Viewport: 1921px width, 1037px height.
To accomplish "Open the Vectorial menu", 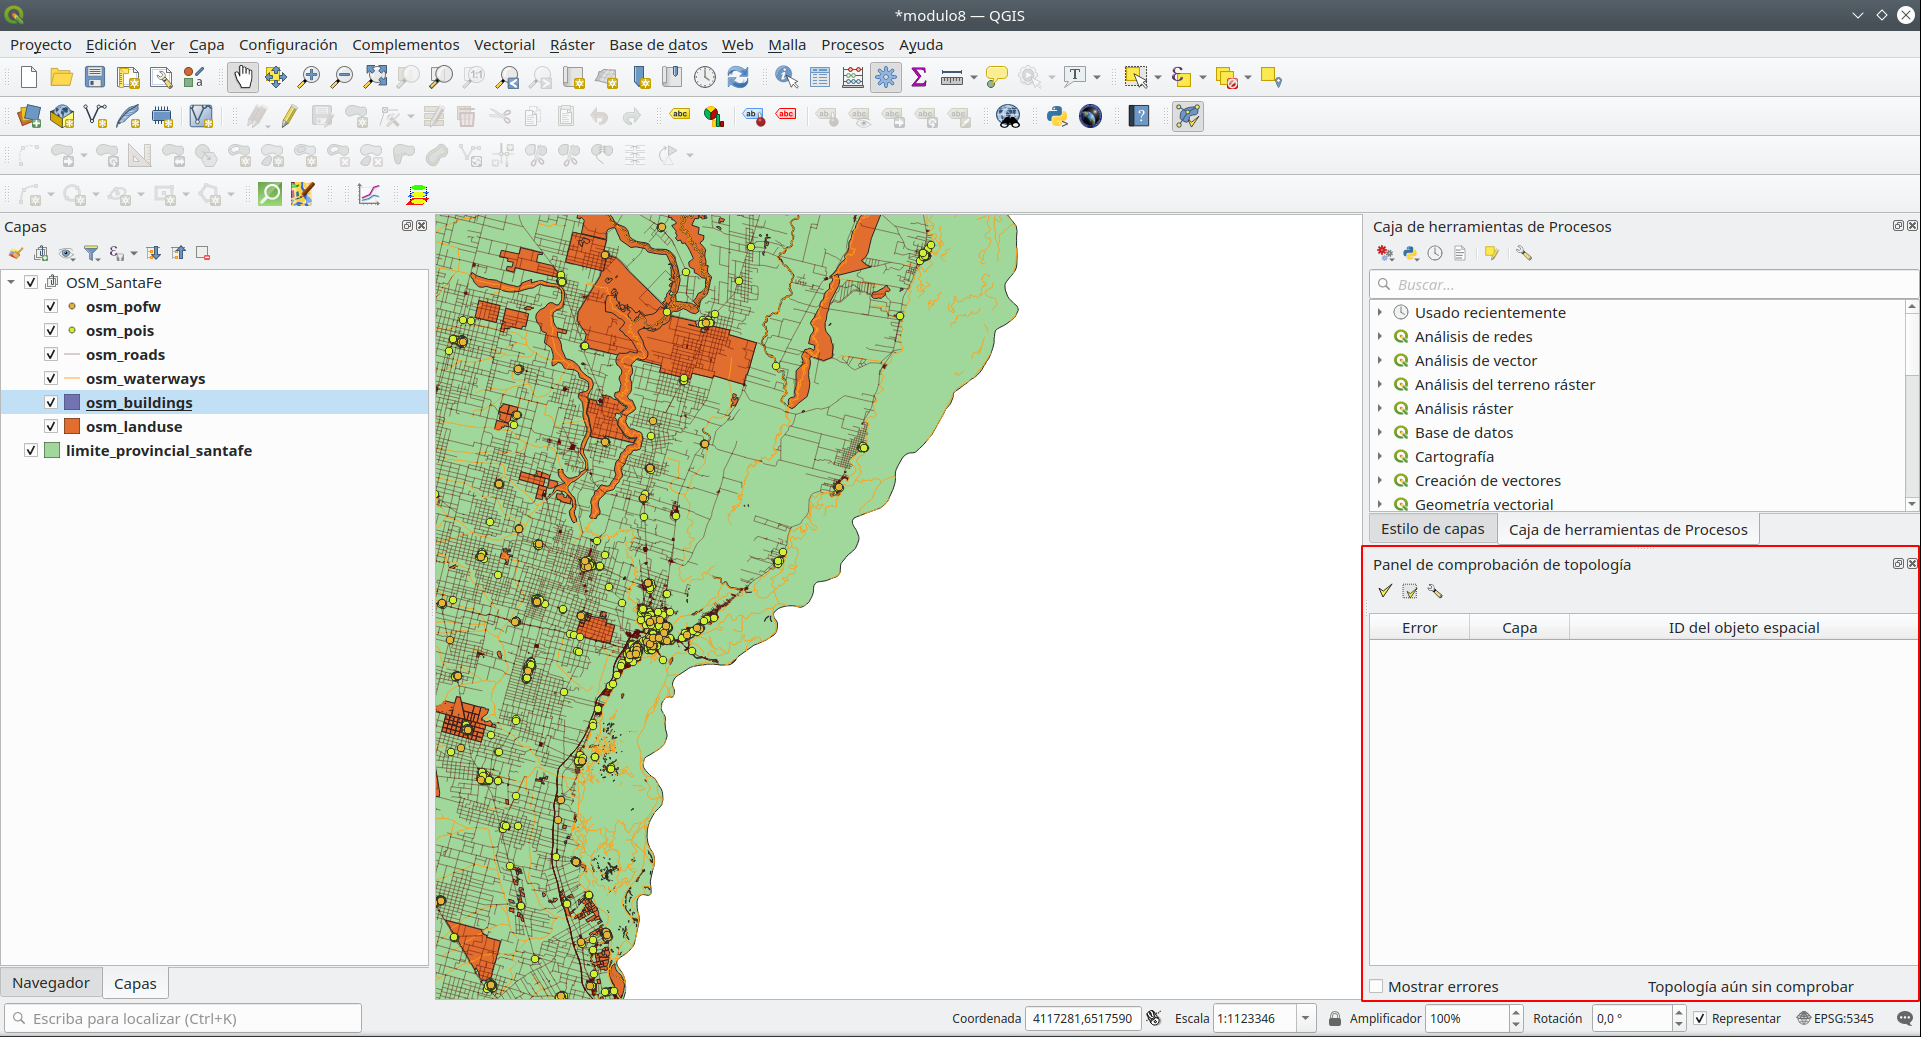I will coord(504,44).
